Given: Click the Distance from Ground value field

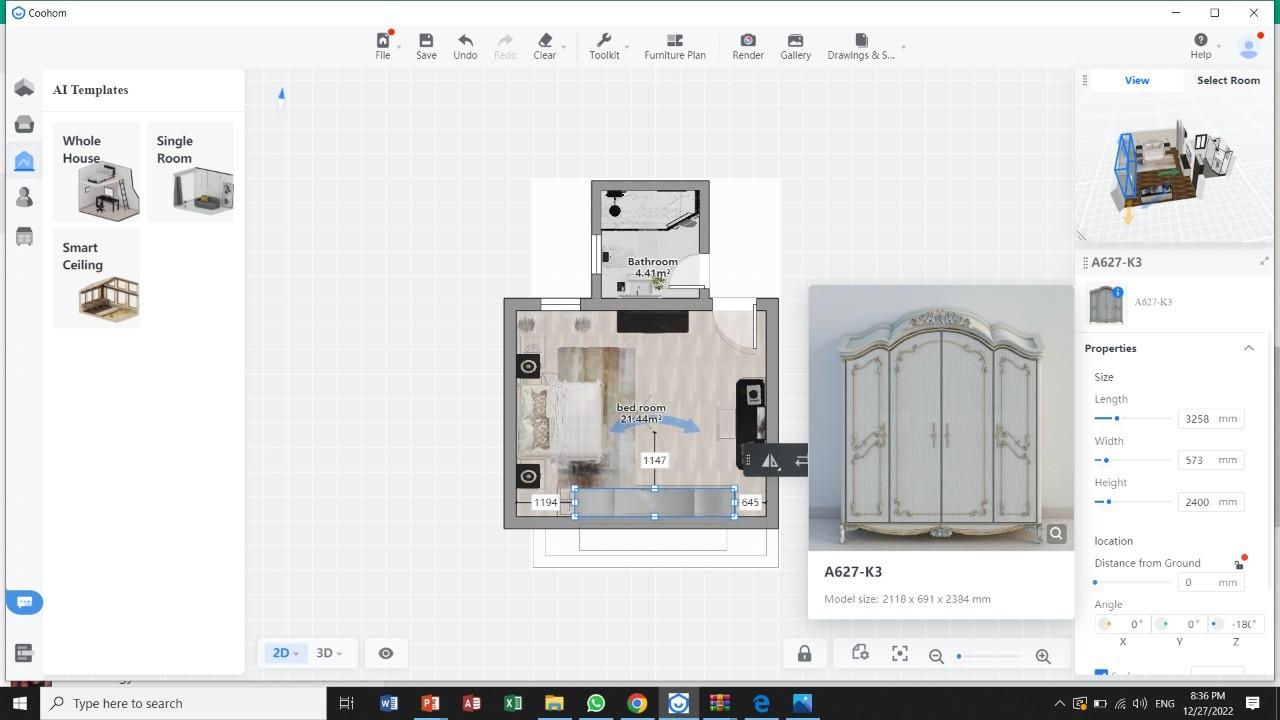Looking at the screenshot, I should pos(1211,582).
